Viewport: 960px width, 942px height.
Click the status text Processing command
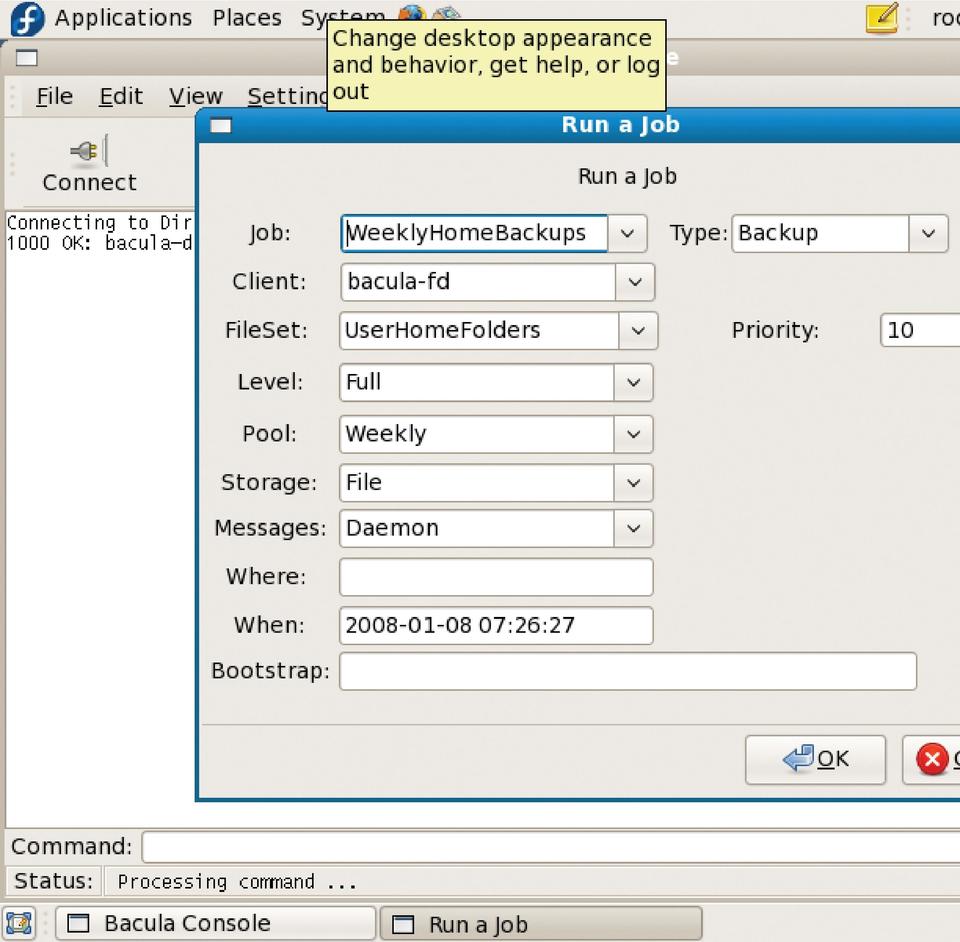[237, 882]
